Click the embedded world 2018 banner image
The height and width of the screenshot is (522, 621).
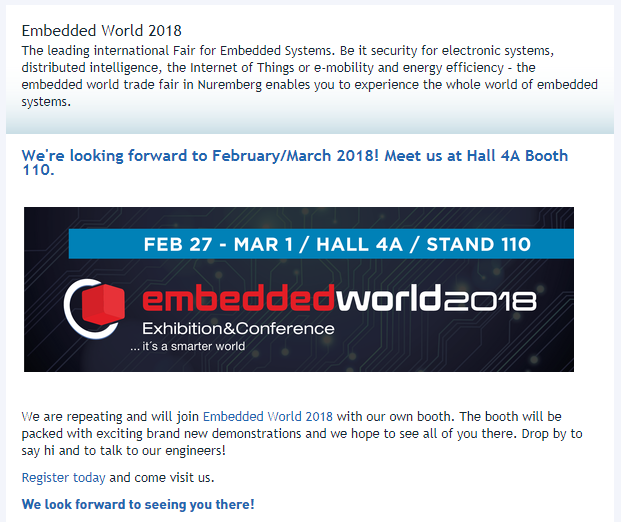299,289
